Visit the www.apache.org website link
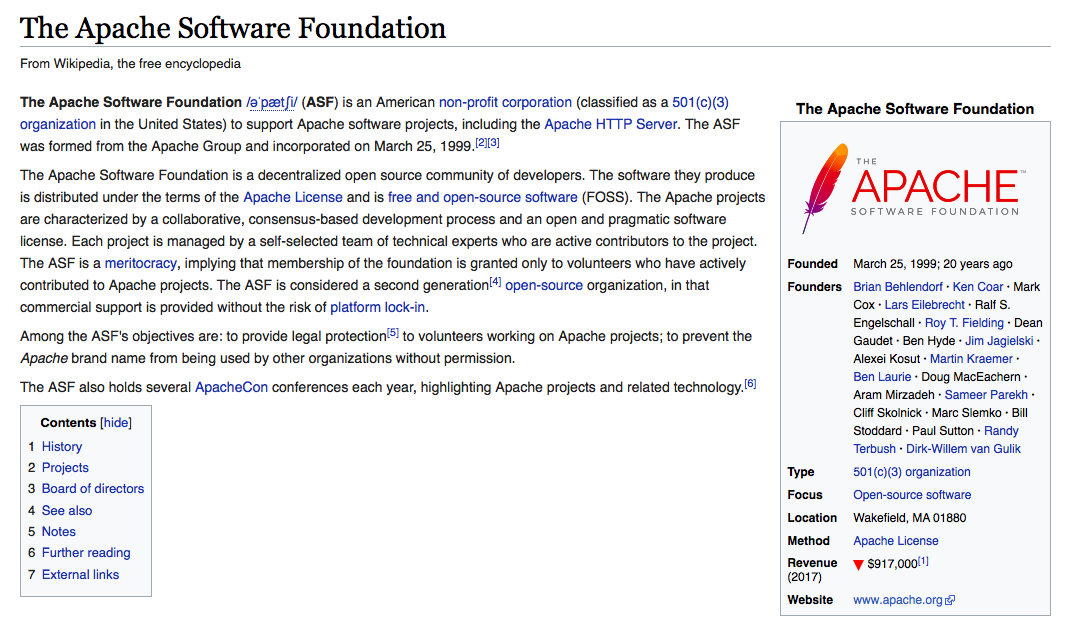Image resolution: width=1069 pixels, height=622 pixels. click(x=898, y=600)
